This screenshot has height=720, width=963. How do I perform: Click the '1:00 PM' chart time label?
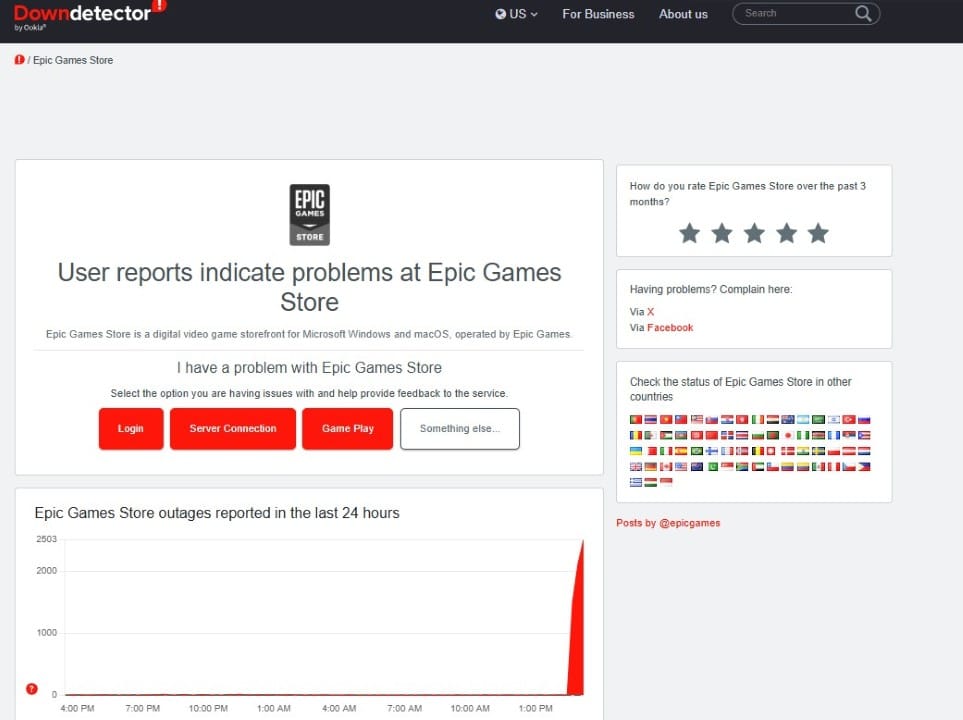click(x=536, y=708)
